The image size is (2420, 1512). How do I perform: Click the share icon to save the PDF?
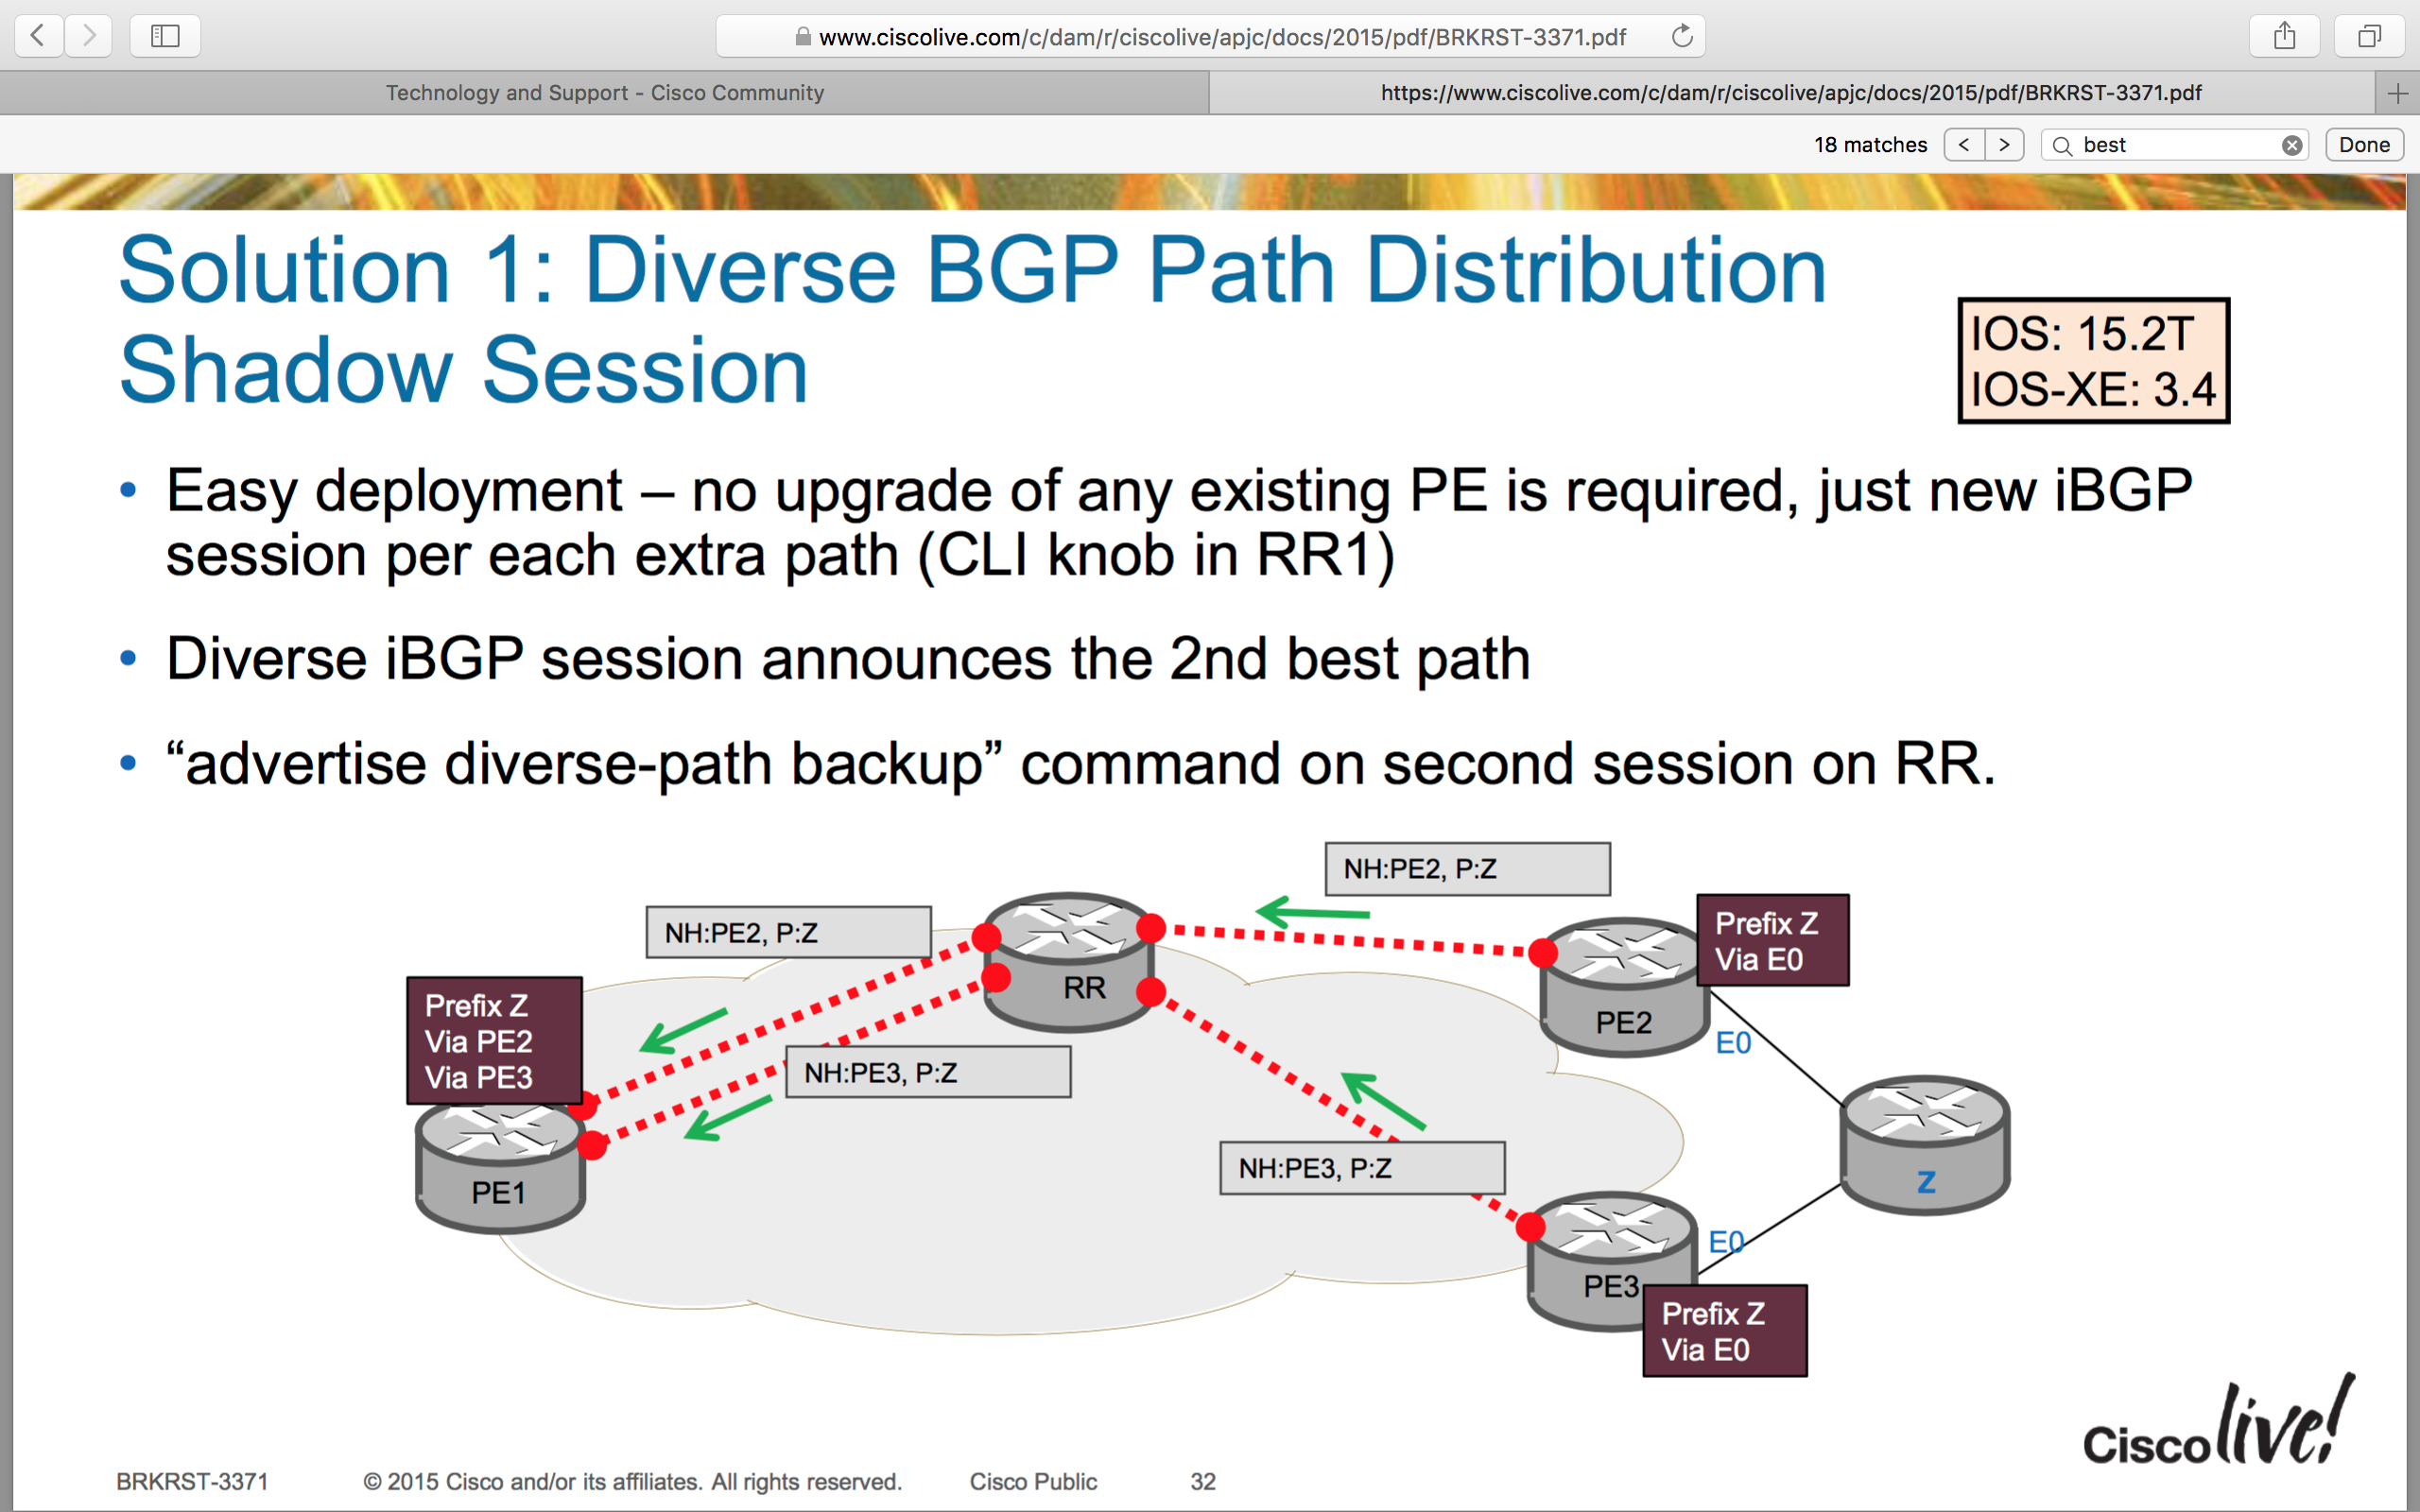[x=2284, y=36]
